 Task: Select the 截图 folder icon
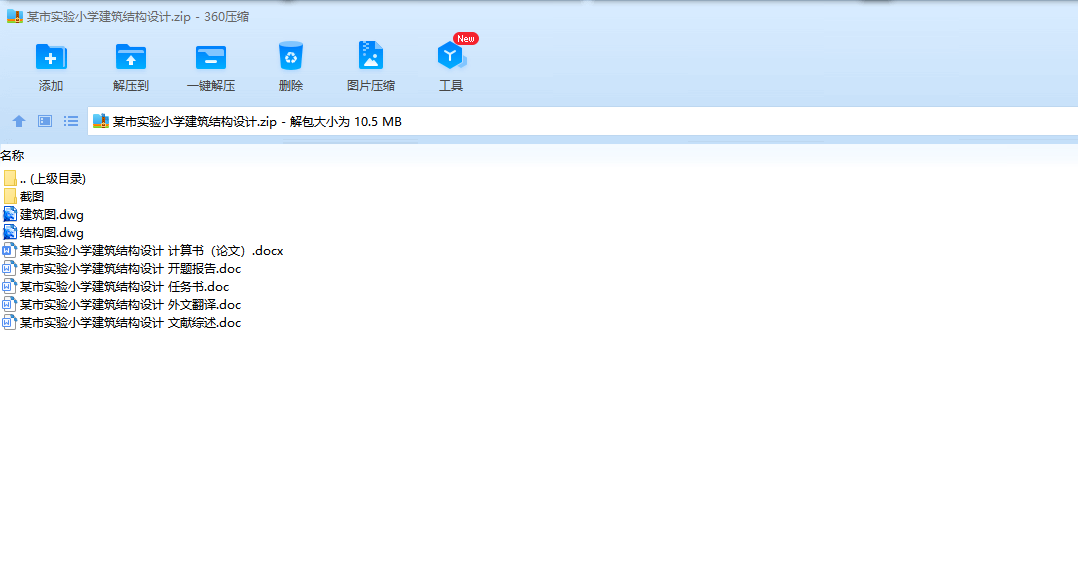[x=10, y=197]
